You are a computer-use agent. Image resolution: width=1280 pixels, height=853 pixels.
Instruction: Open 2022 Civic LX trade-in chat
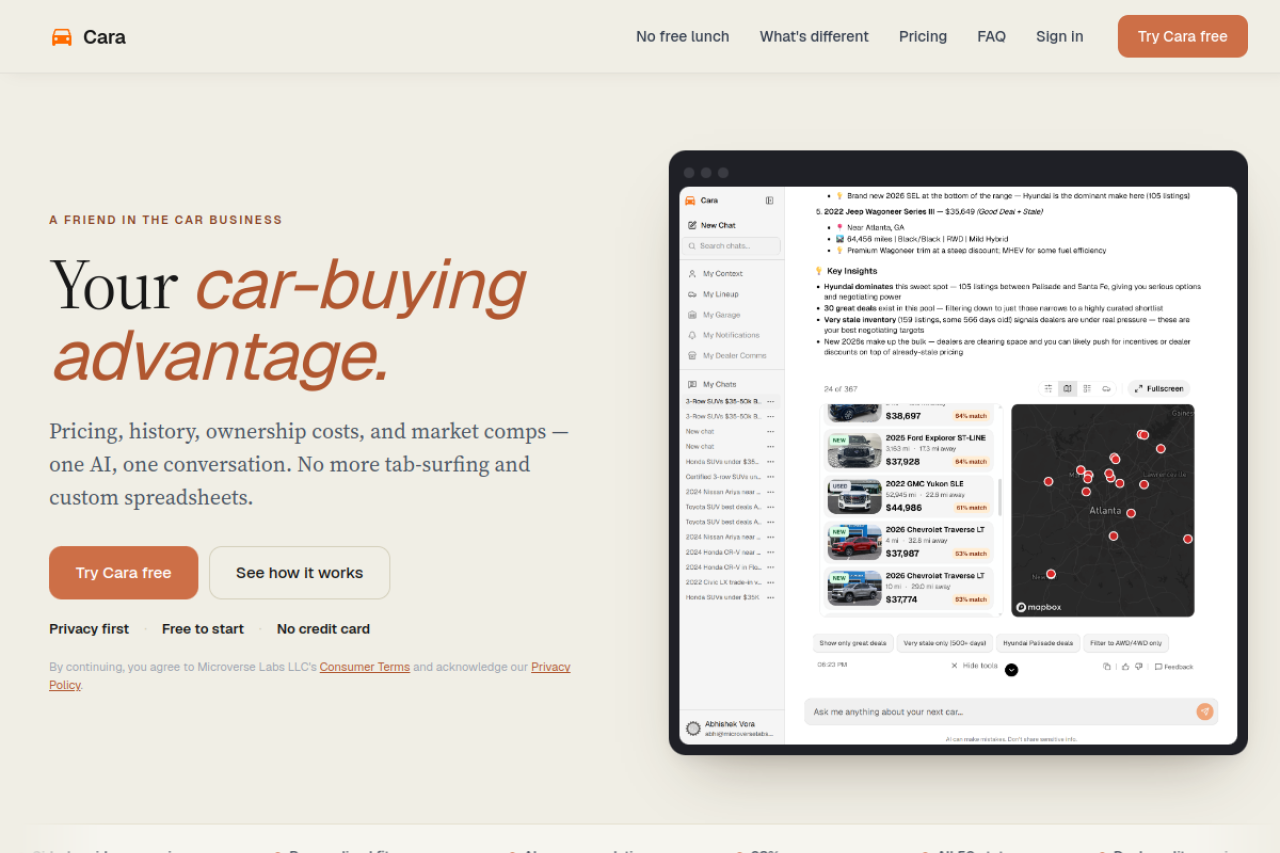pyautogui.click(x=723, y=582)
